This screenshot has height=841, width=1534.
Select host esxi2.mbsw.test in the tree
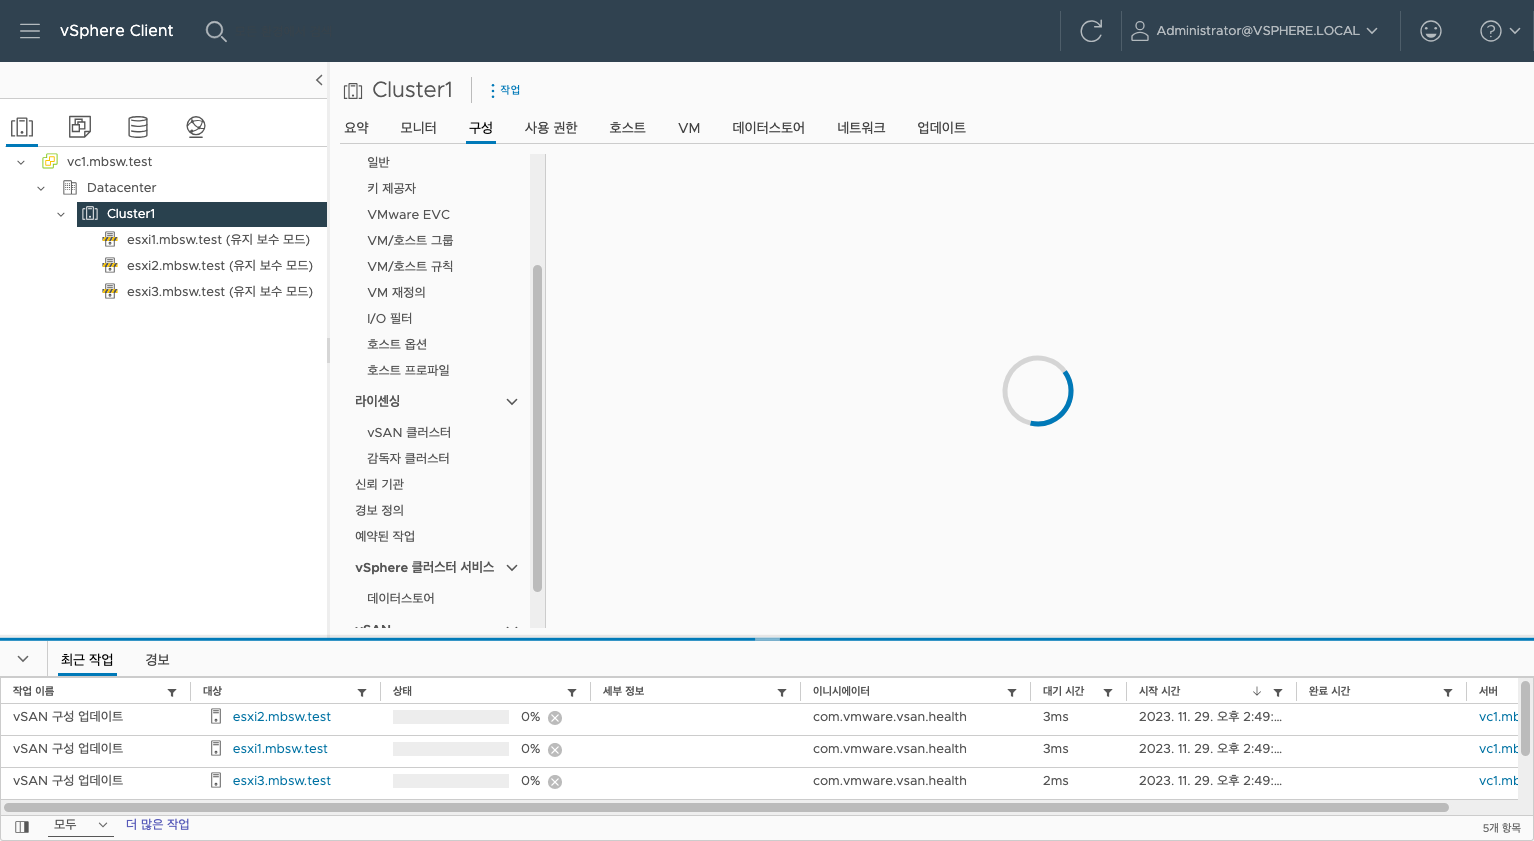pos(219,266)
